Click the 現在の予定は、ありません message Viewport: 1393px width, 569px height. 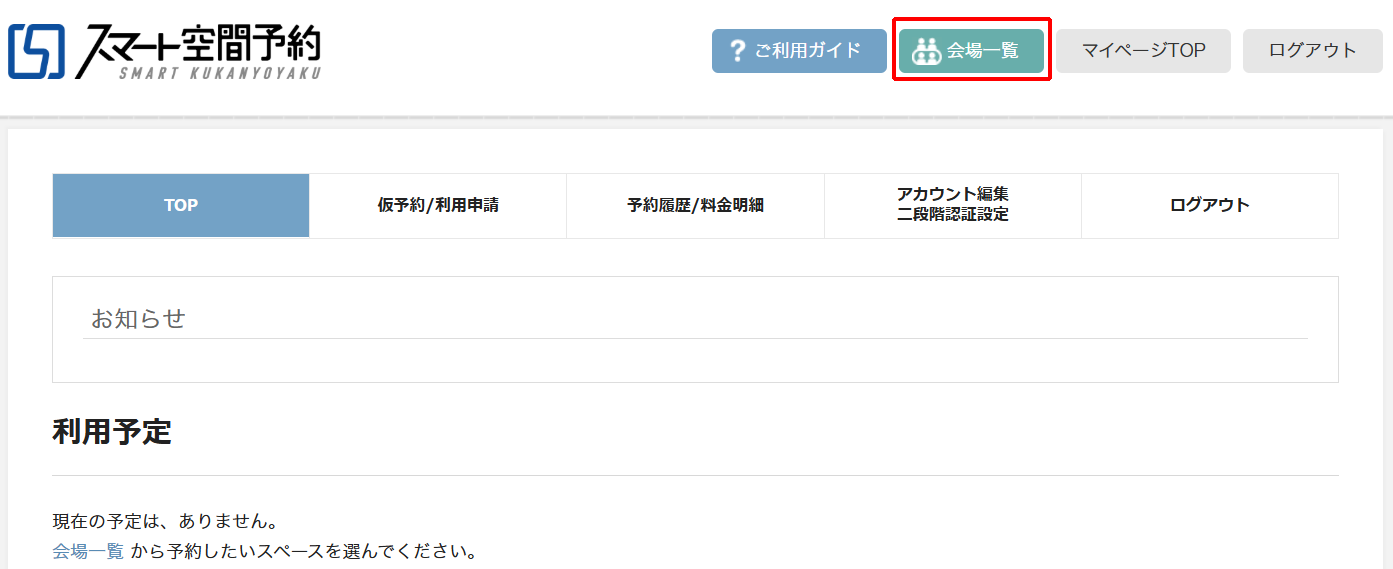(164, 521)
